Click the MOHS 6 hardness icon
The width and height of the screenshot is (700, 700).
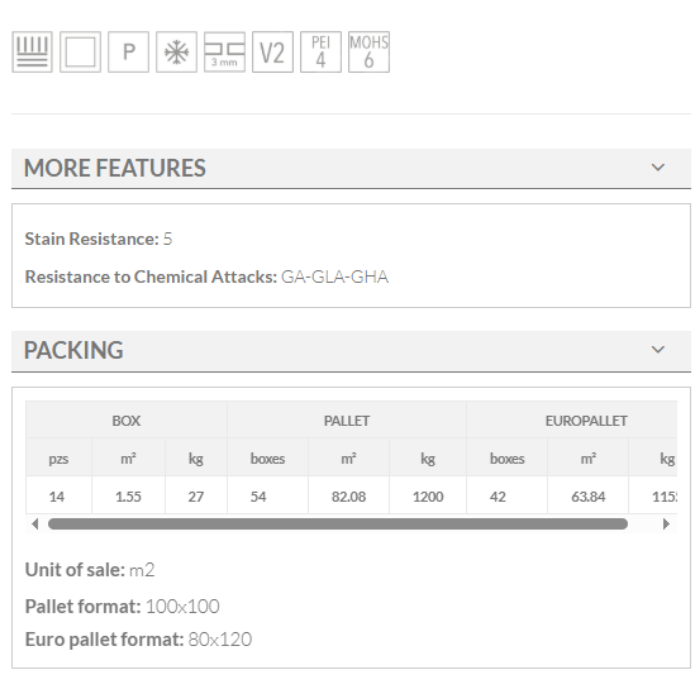(x=368, y=53)
